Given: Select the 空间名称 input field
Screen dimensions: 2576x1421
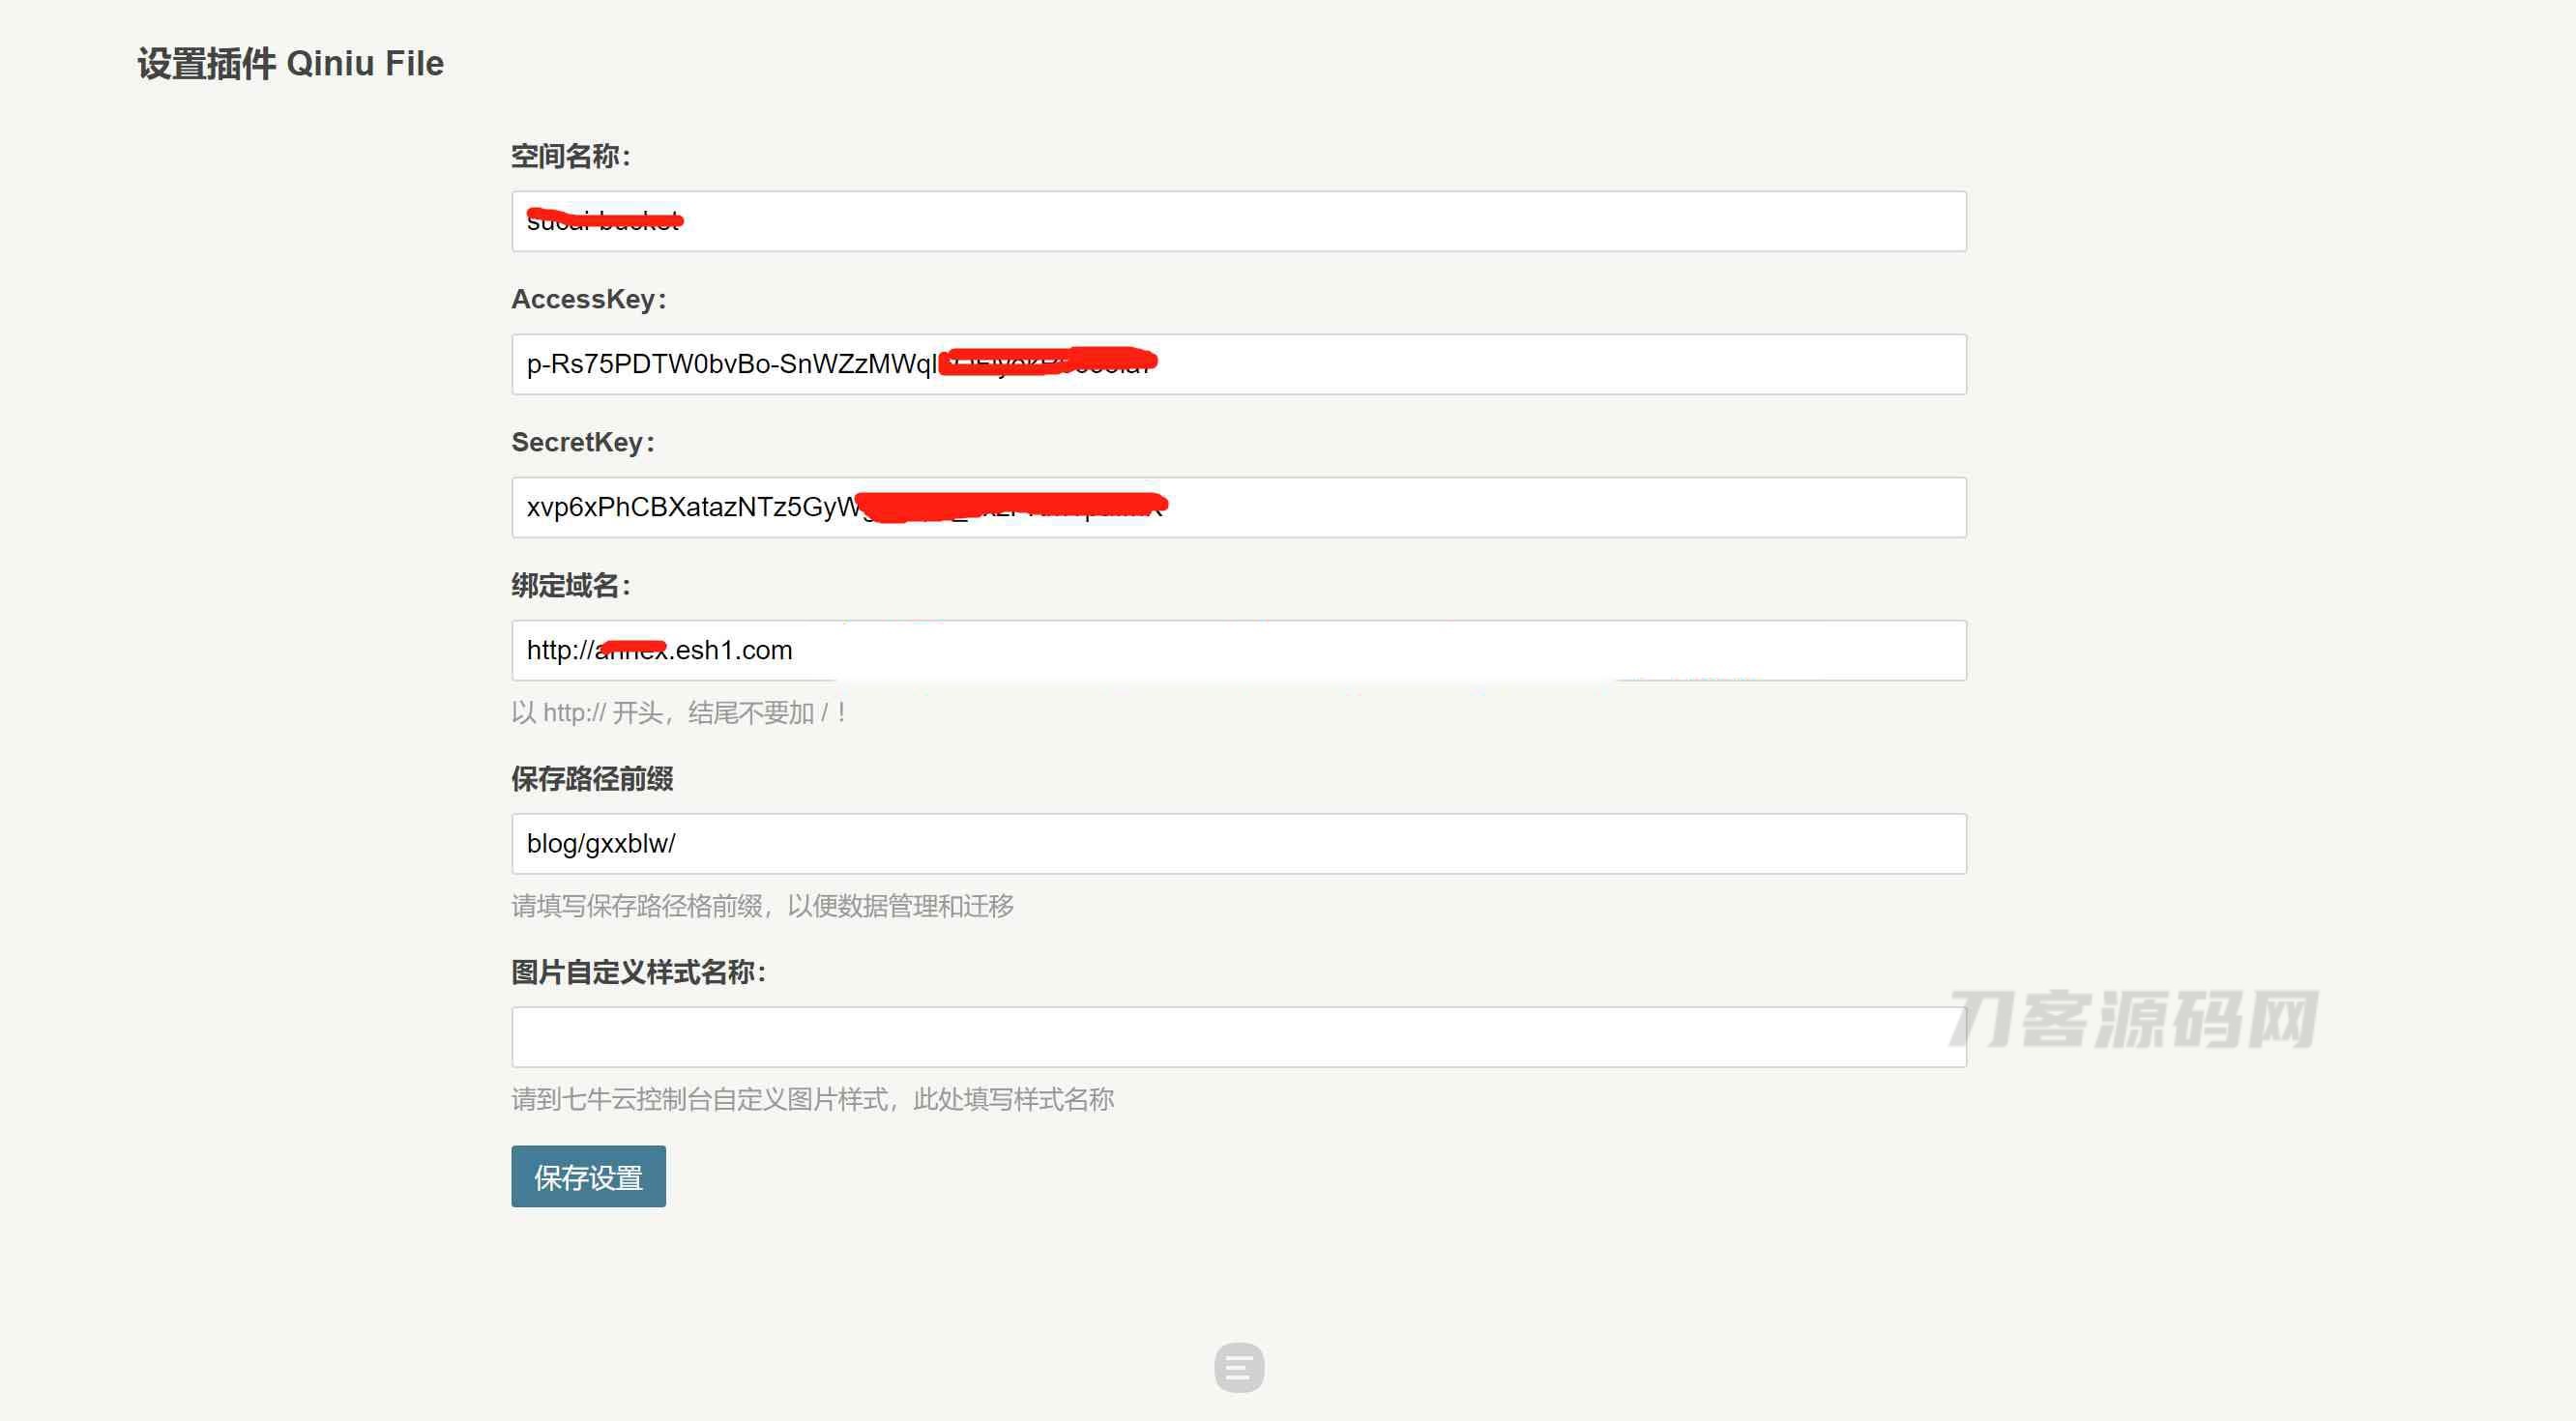Looking at the screenshot, I should point(1238,220).
